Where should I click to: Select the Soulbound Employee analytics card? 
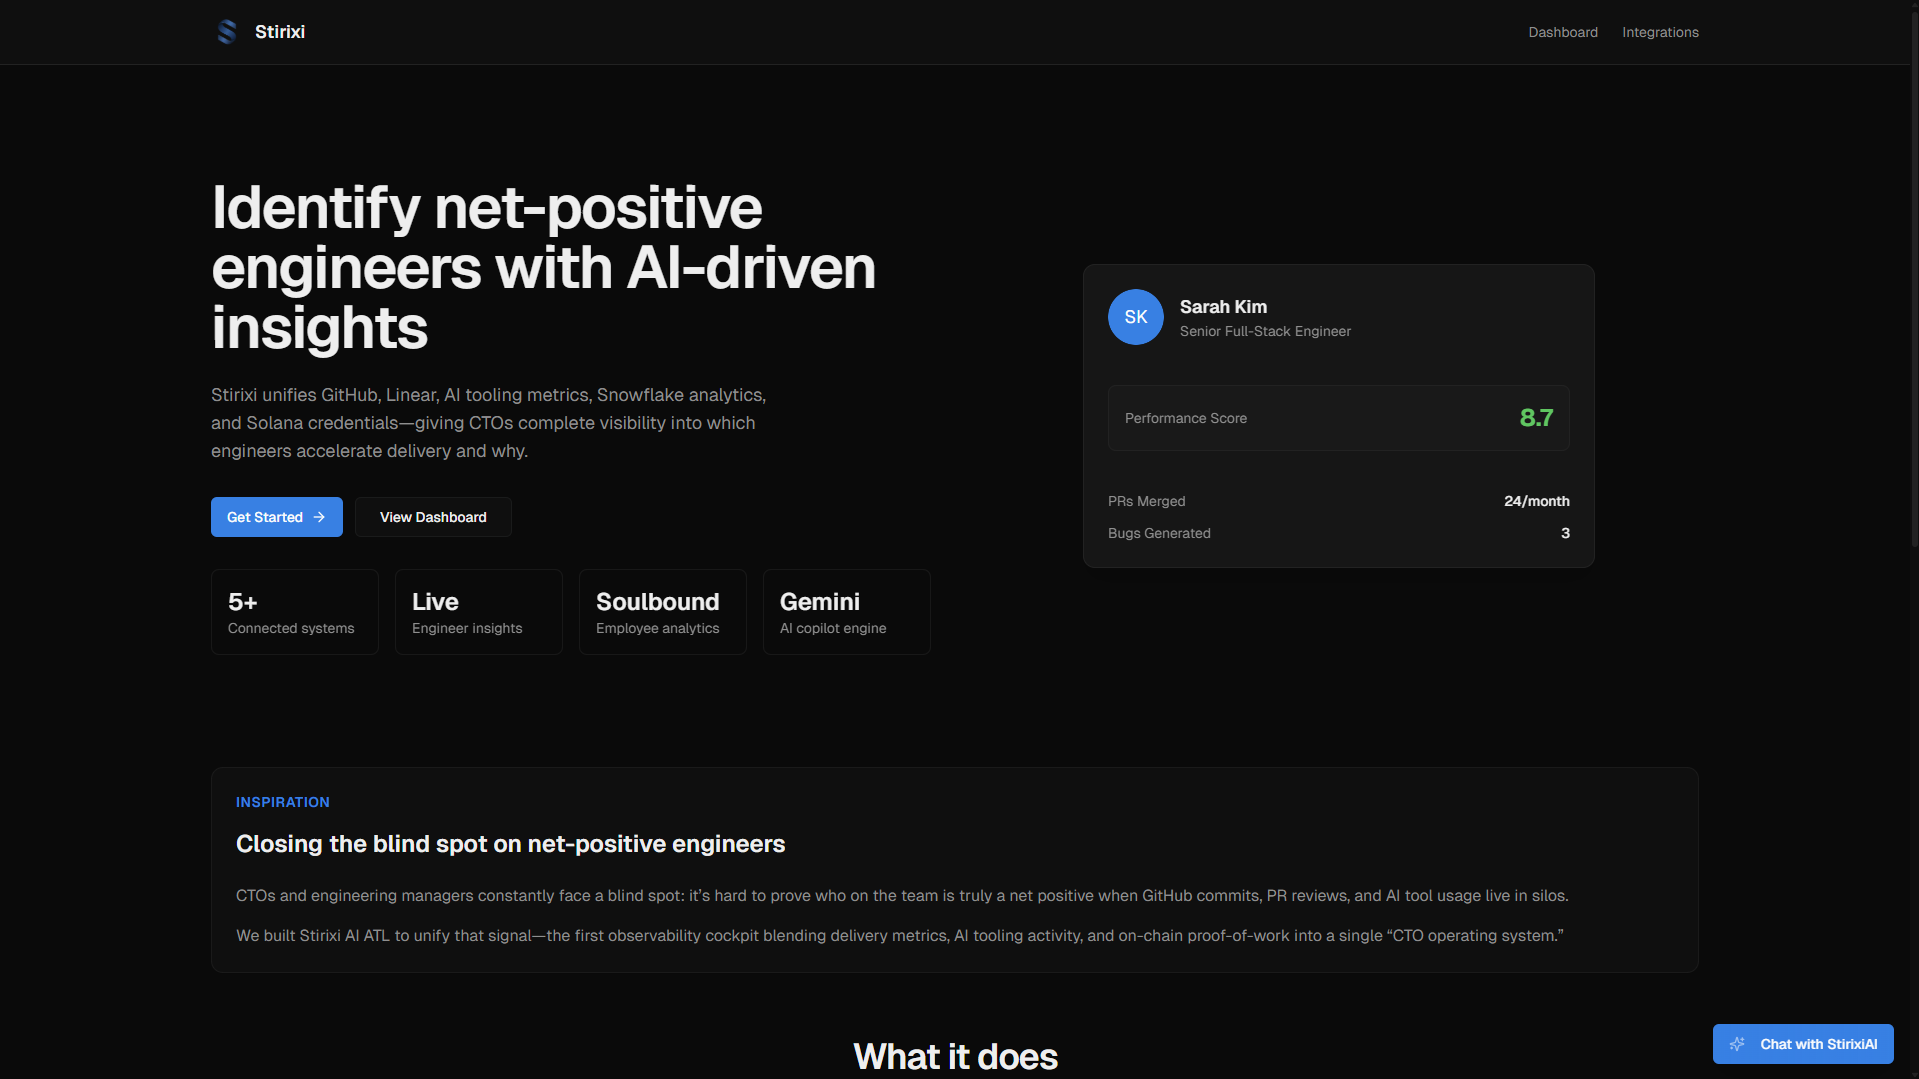tap(663, 612)
